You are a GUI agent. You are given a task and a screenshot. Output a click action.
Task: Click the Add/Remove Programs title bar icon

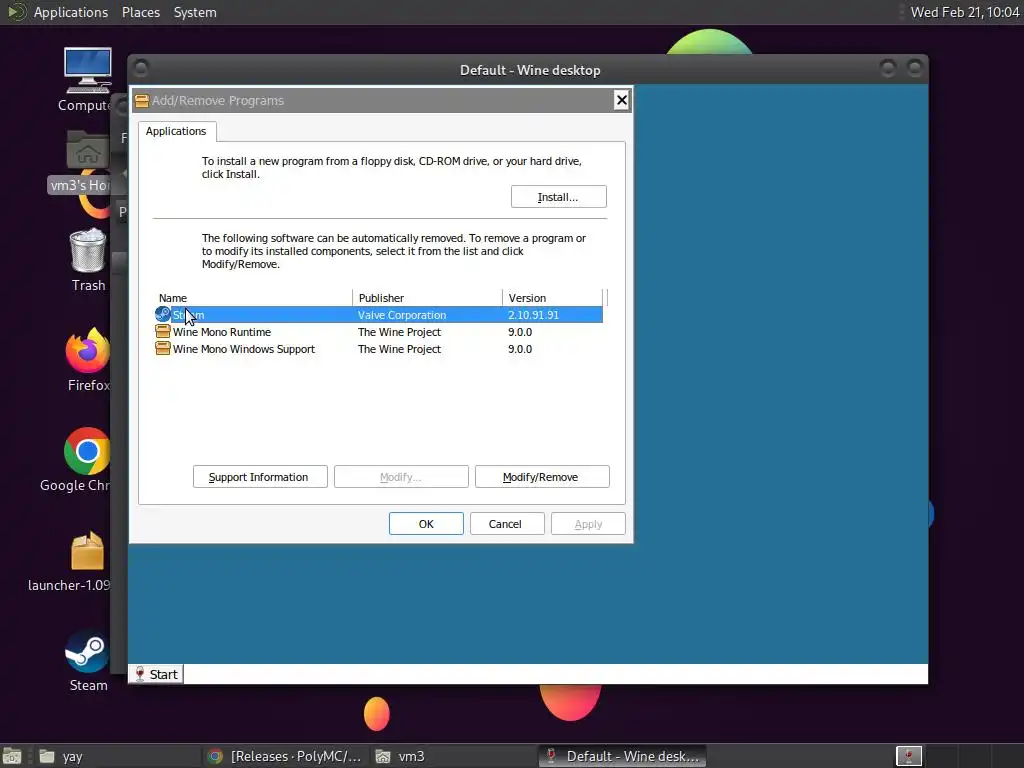[x=141, y=101]
